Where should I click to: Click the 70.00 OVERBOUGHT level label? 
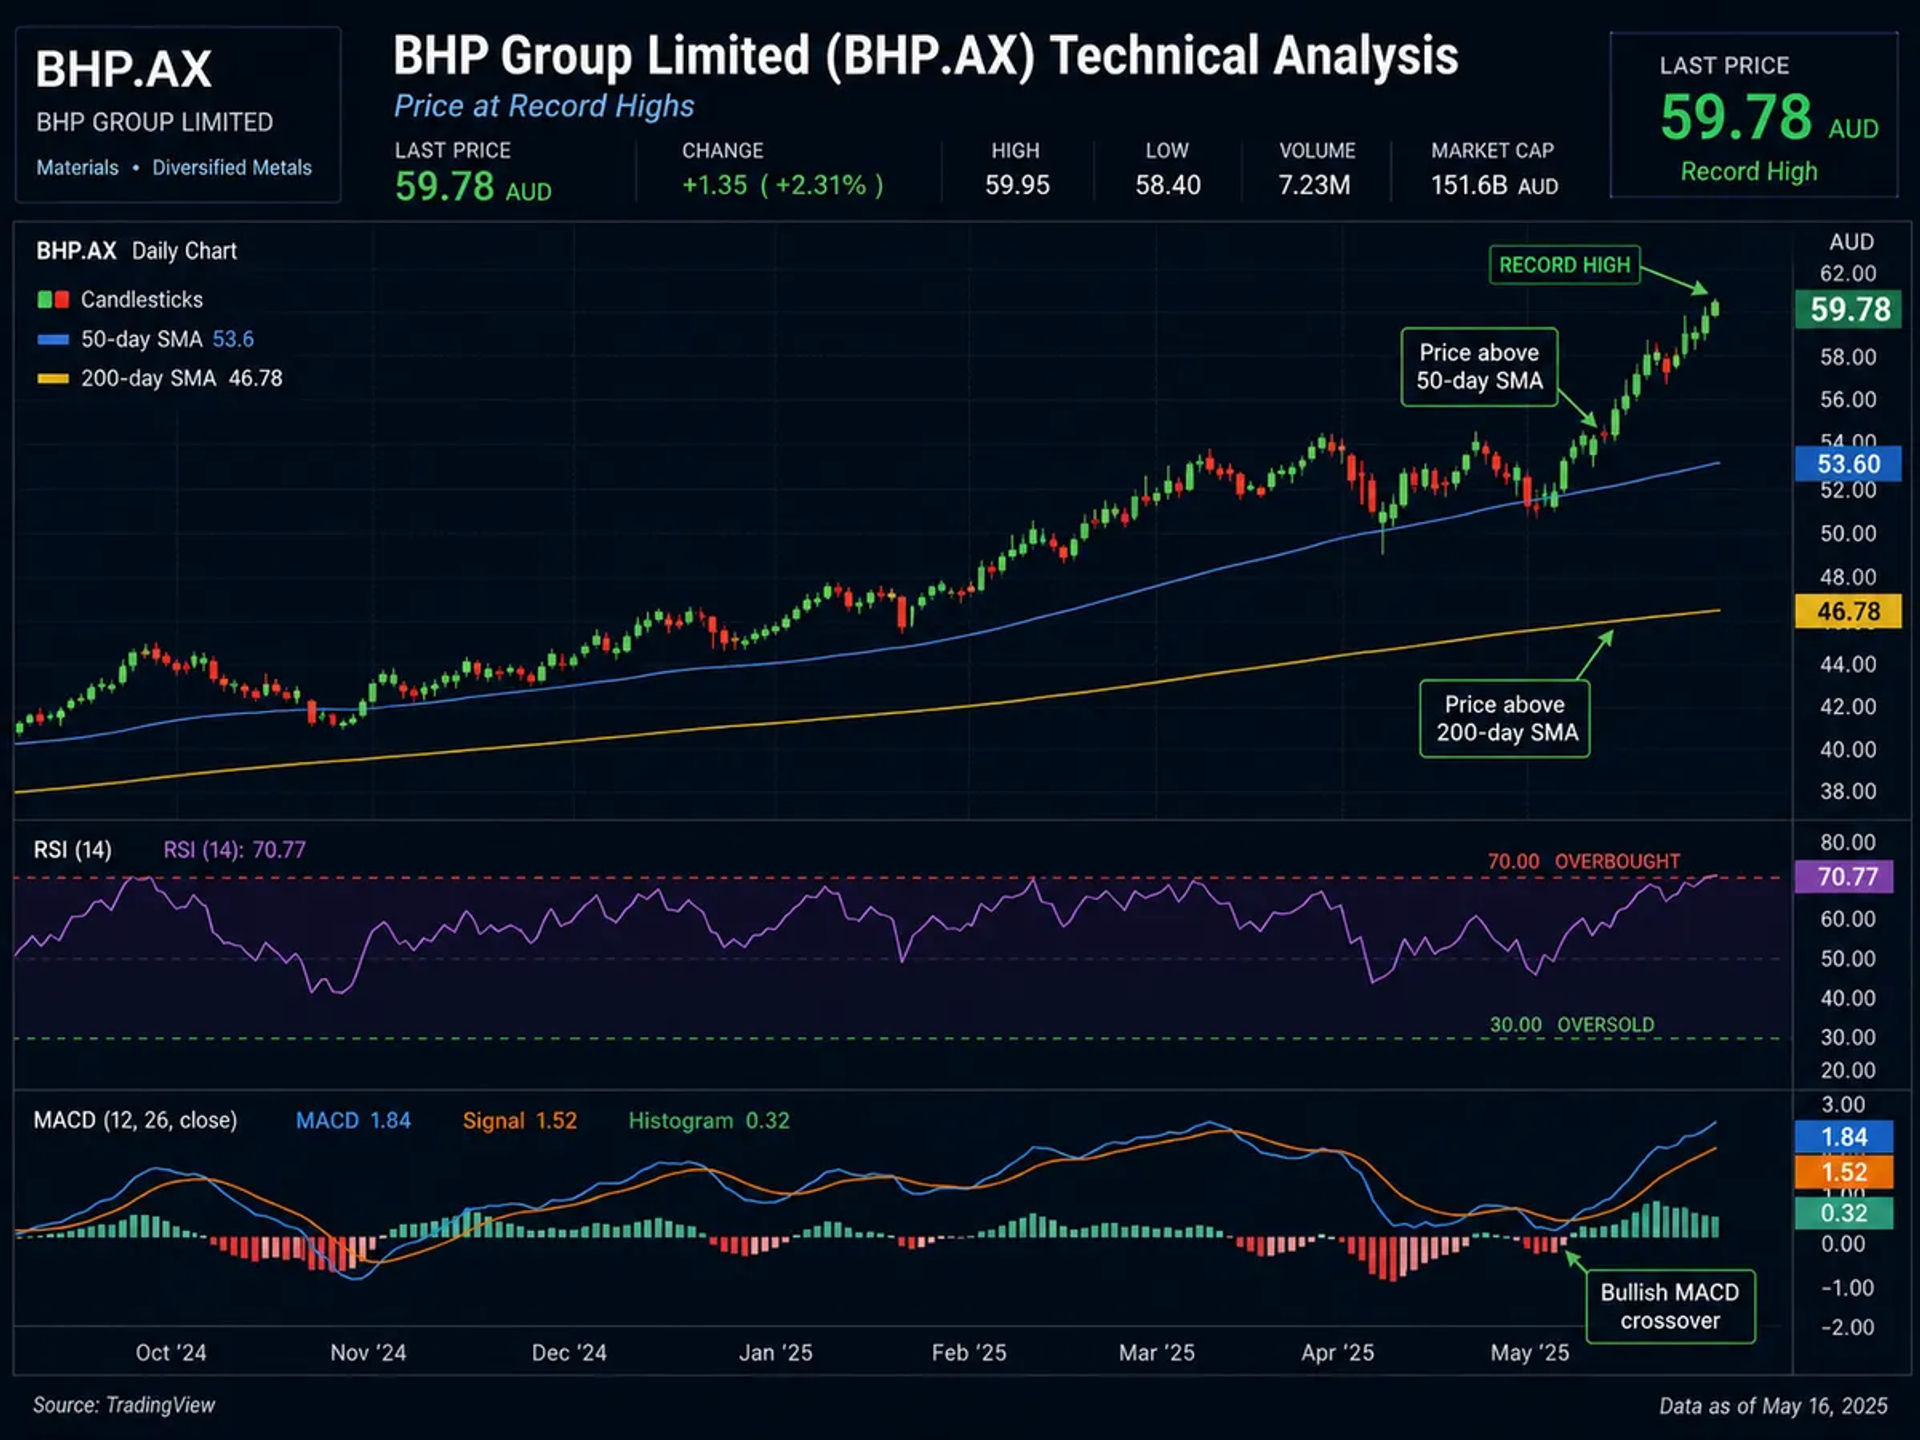click(x=1584, y=861)
